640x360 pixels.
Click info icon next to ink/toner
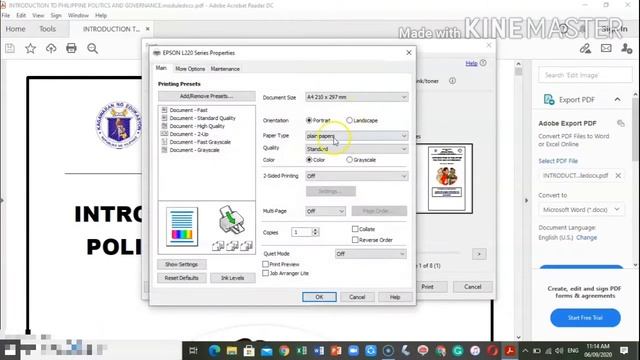click(452, 81)
